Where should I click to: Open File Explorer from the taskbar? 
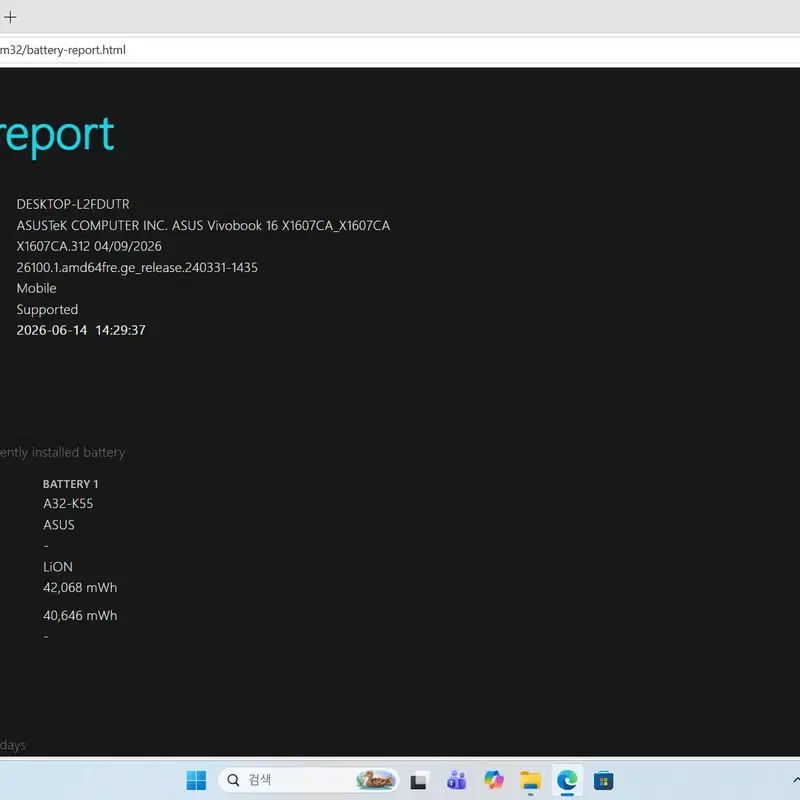531,780
